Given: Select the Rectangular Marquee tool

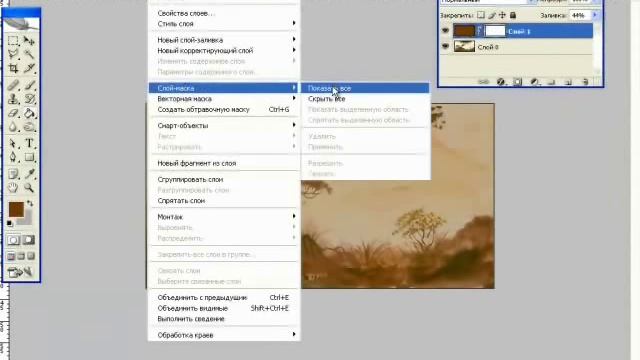Looking at the screenshot, I should 13,40.
